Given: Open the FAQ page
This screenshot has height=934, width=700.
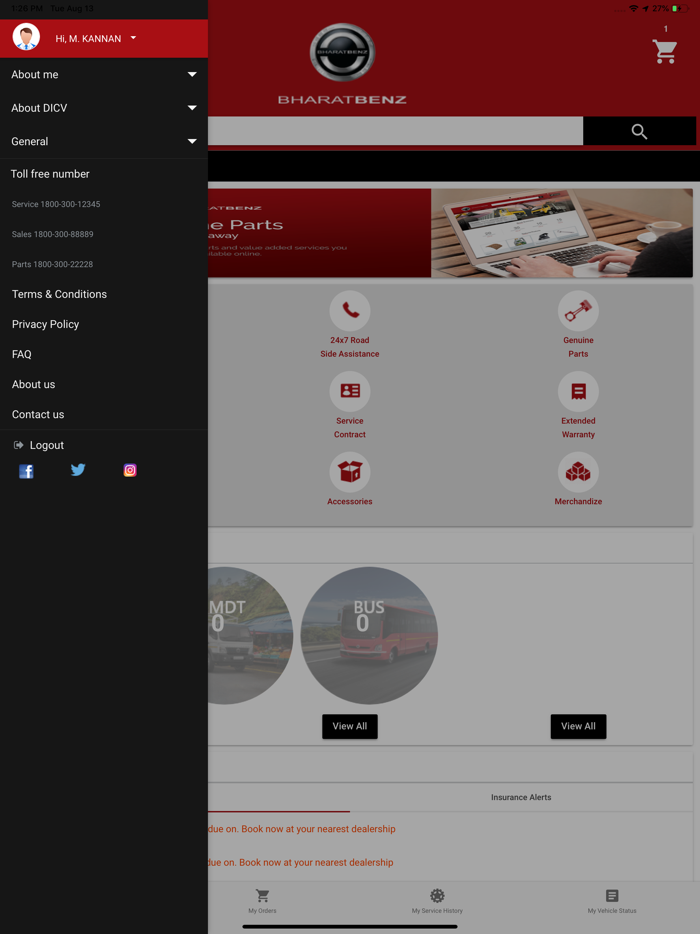Looking at the screenshot, I should 21,354.
